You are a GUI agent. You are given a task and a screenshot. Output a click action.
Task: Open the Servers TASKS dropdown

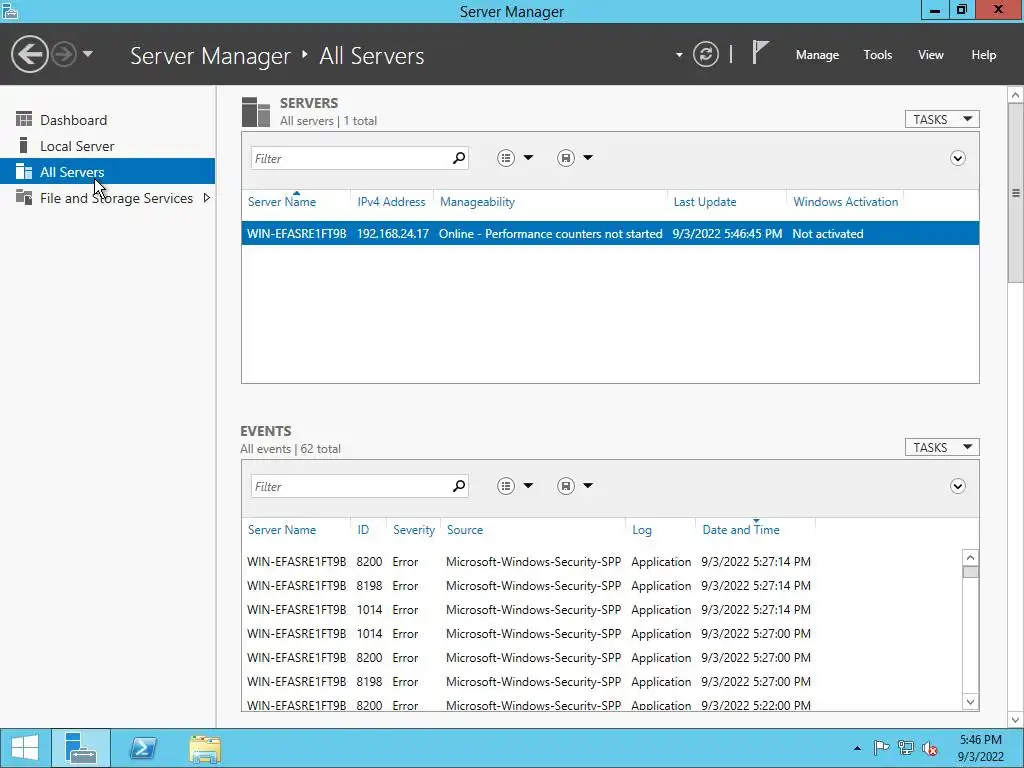[942, 120]
